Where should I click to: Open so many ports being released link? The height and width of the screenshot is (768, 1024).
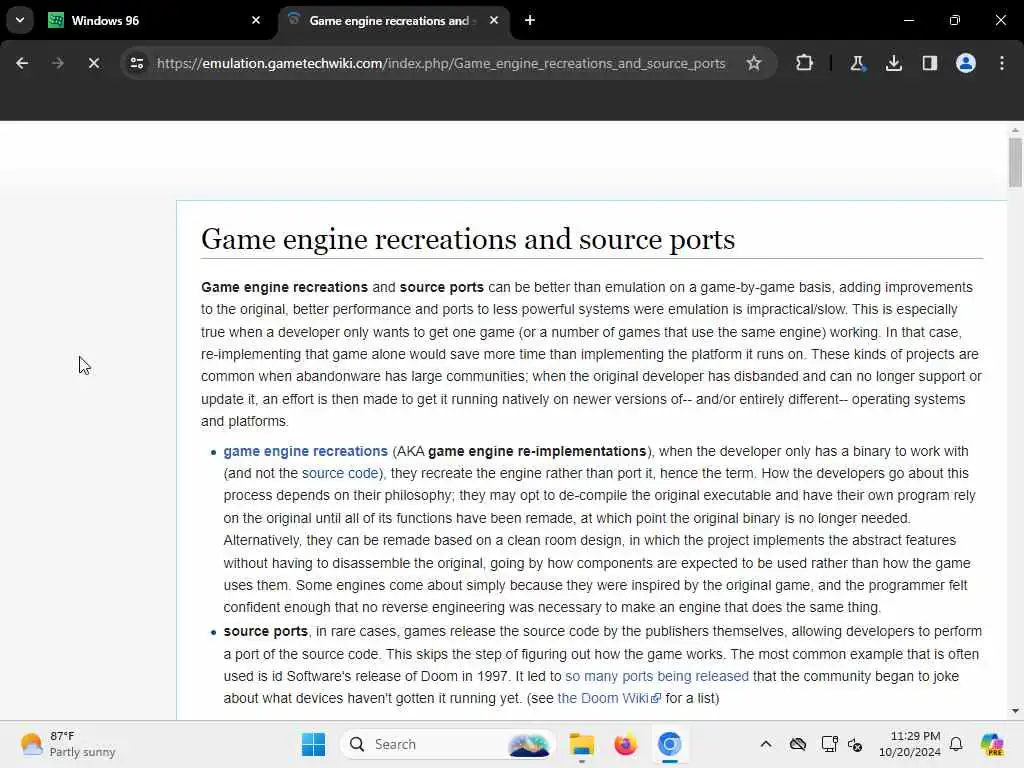tap(657, 677)
